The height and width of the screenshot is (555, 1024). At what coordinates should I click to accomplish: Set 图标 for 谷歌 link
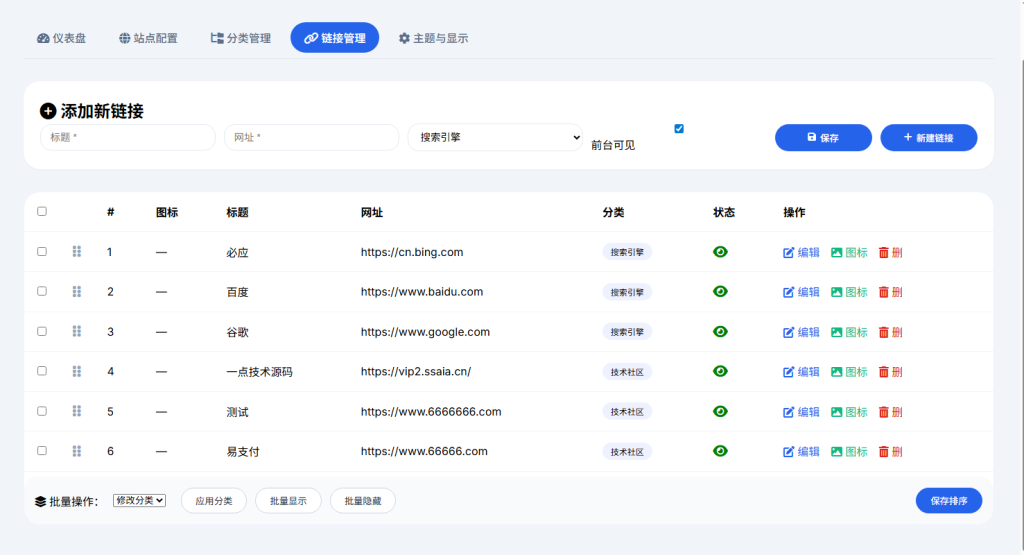[x=849, y=332]
